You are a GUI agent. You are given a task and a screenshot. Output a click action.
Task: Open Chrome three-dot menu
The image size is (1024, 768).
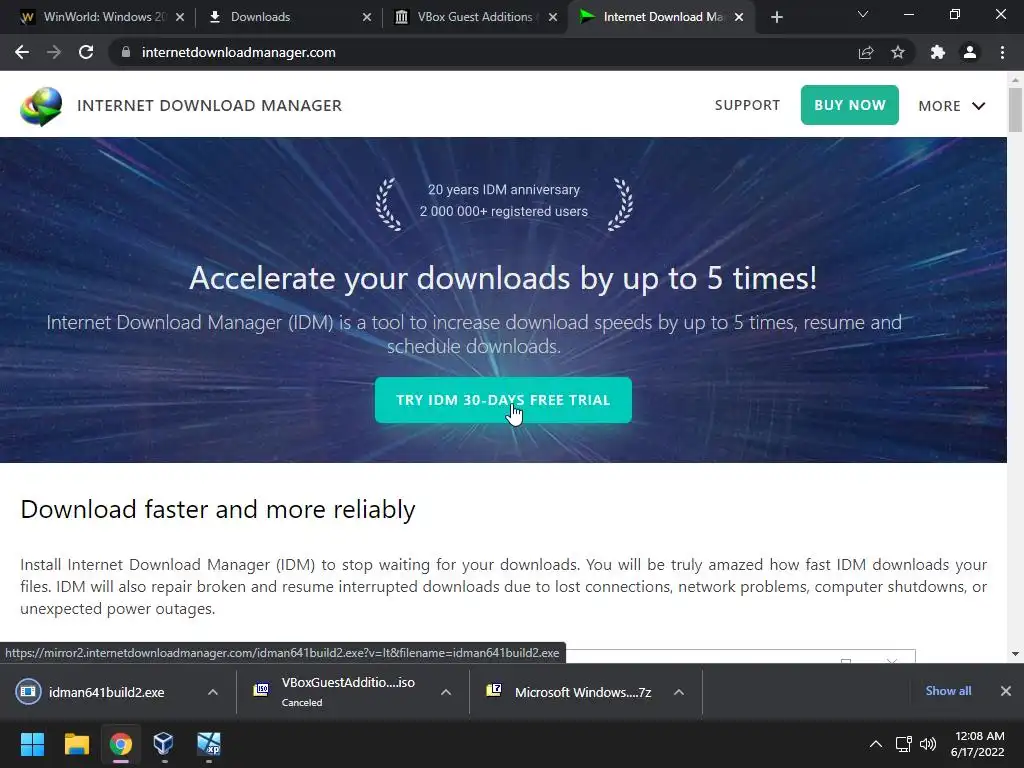point(1002,52)
